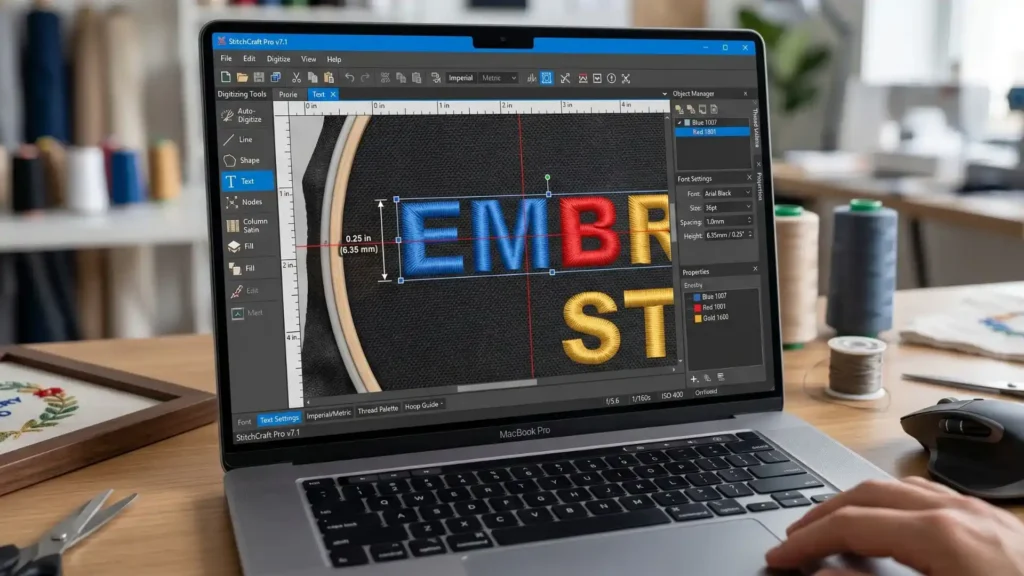Add a thread color with plus icon
The height and width of the screenshot is (576, 1024).
point(694,379)
